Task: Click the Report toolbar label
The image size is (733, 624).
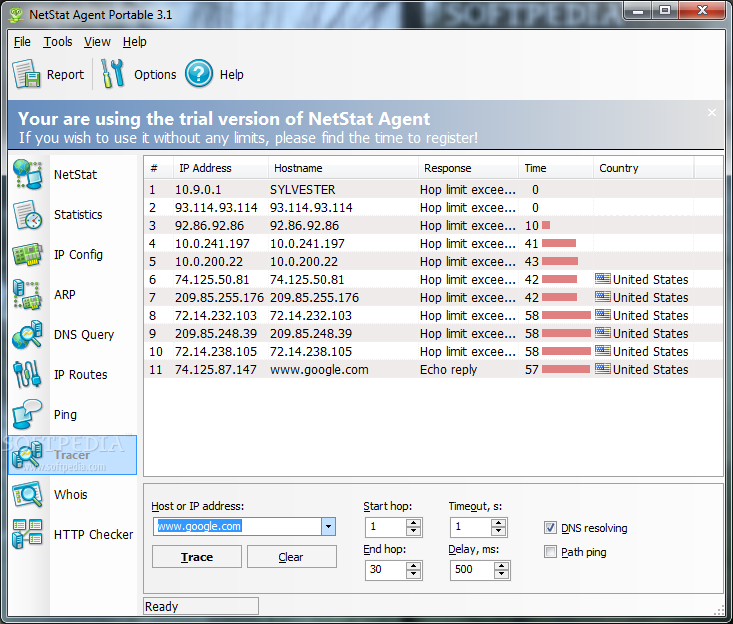Action: 65,75
